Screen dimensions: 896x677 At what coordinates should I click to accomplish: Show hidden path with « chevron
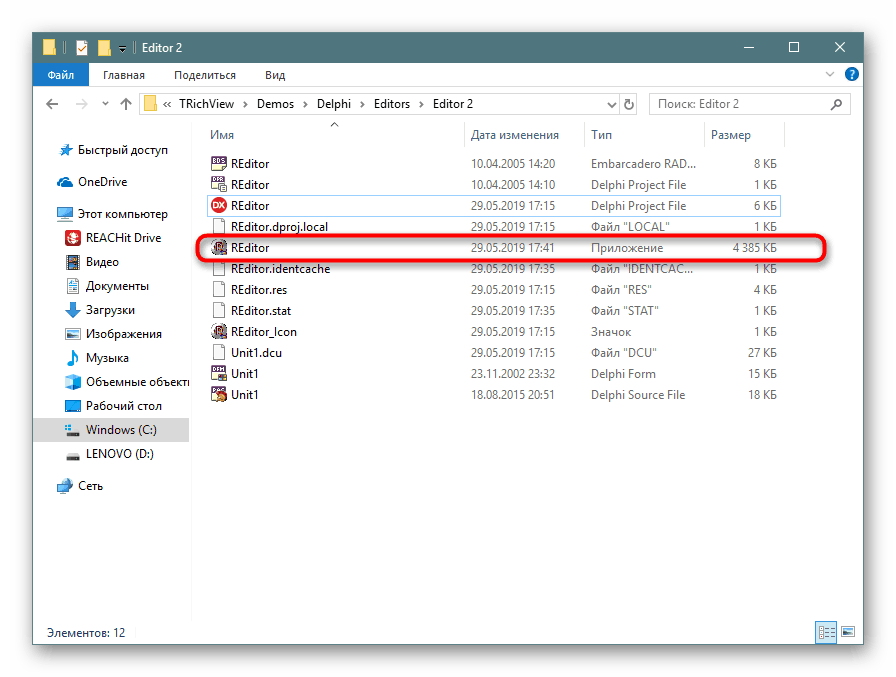pyautogui.click(x=167, y=104)
